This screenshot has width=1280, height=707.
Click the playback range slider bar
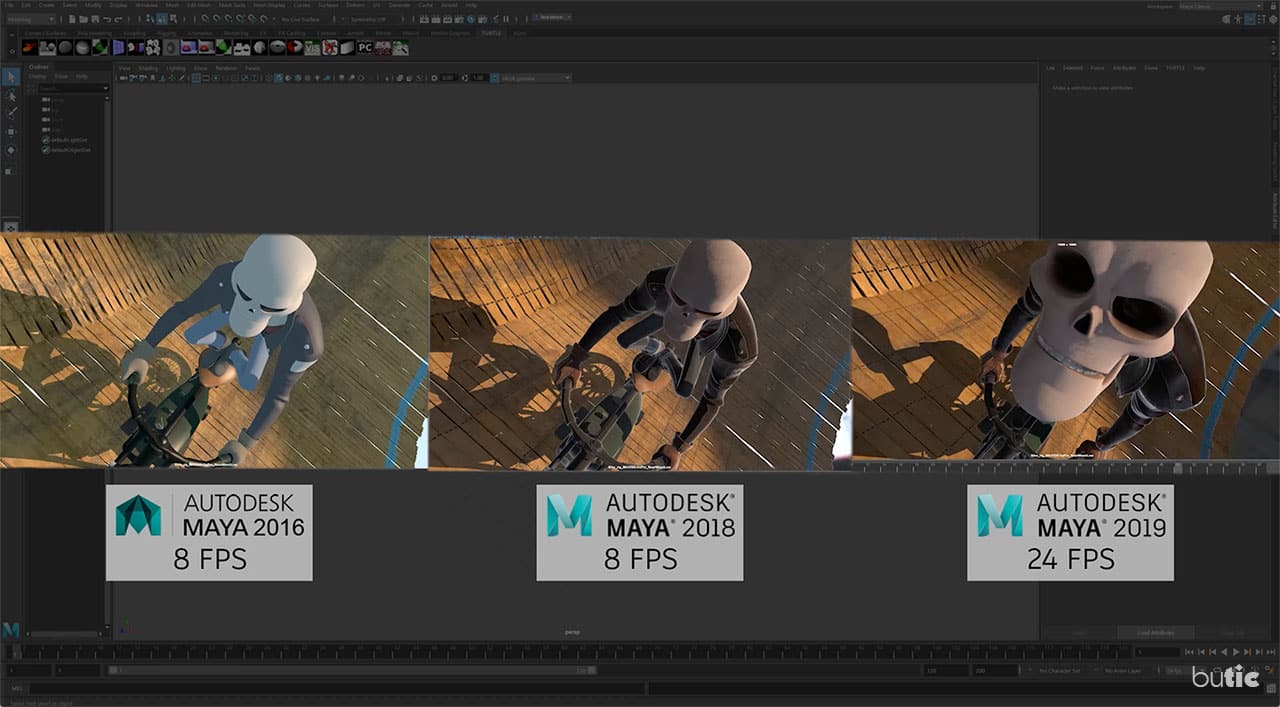click(352, 670)
